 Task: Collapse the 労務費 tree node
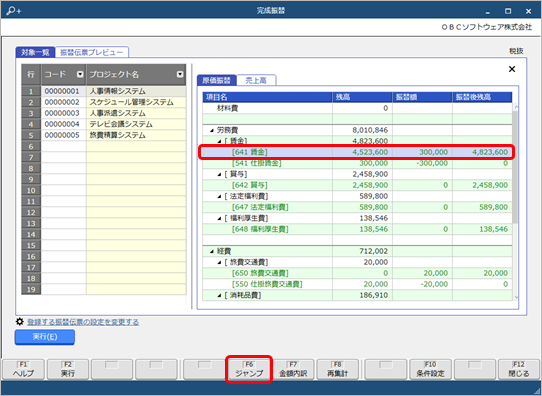coord(212,131)
